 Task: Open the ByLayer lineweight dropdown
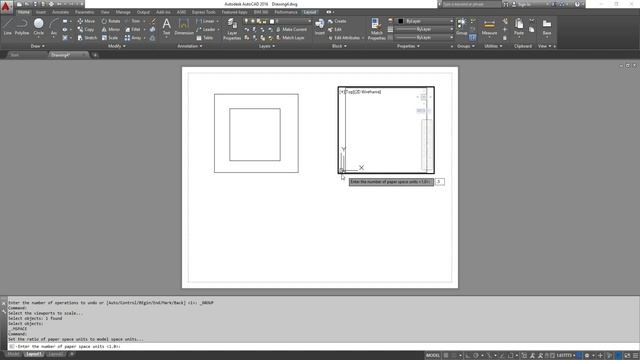[x=424, y=29]
